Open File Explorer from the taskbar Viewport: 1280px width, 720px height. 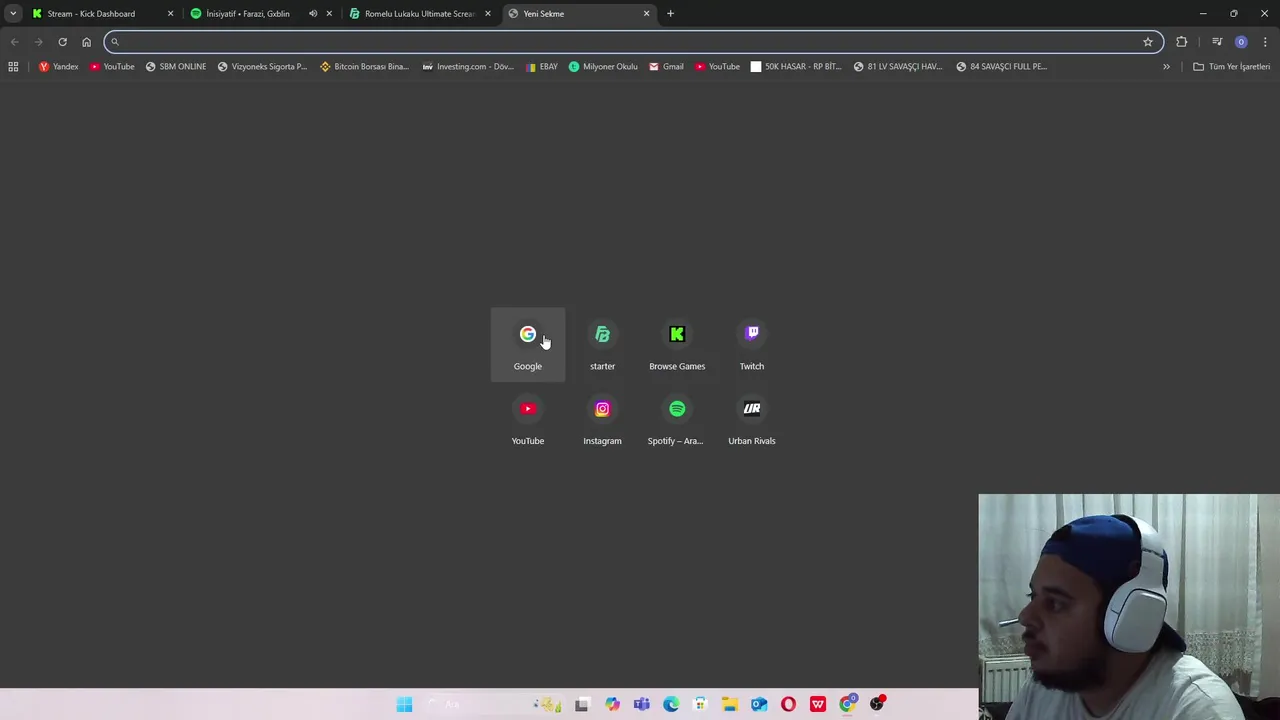tap(730, 704)
